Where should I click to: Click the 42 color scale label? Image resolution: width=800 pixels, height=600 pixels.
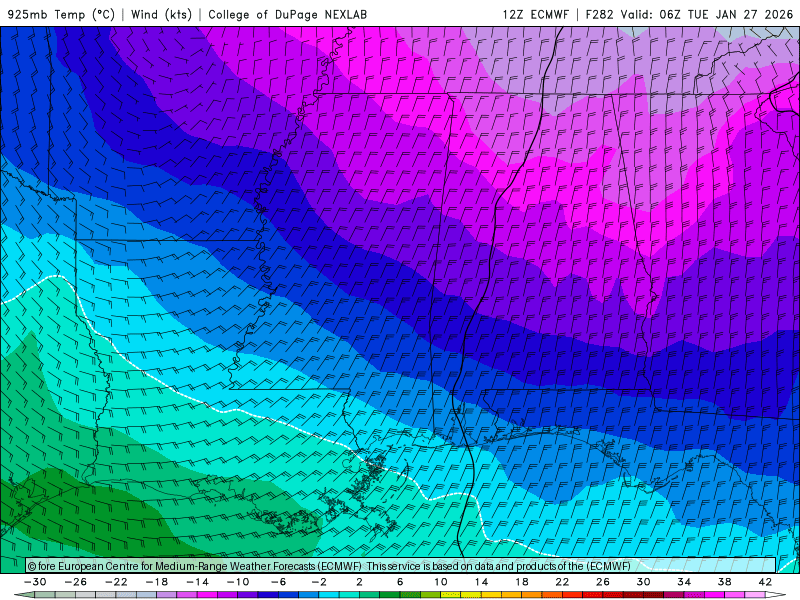(x=765, y=582)
